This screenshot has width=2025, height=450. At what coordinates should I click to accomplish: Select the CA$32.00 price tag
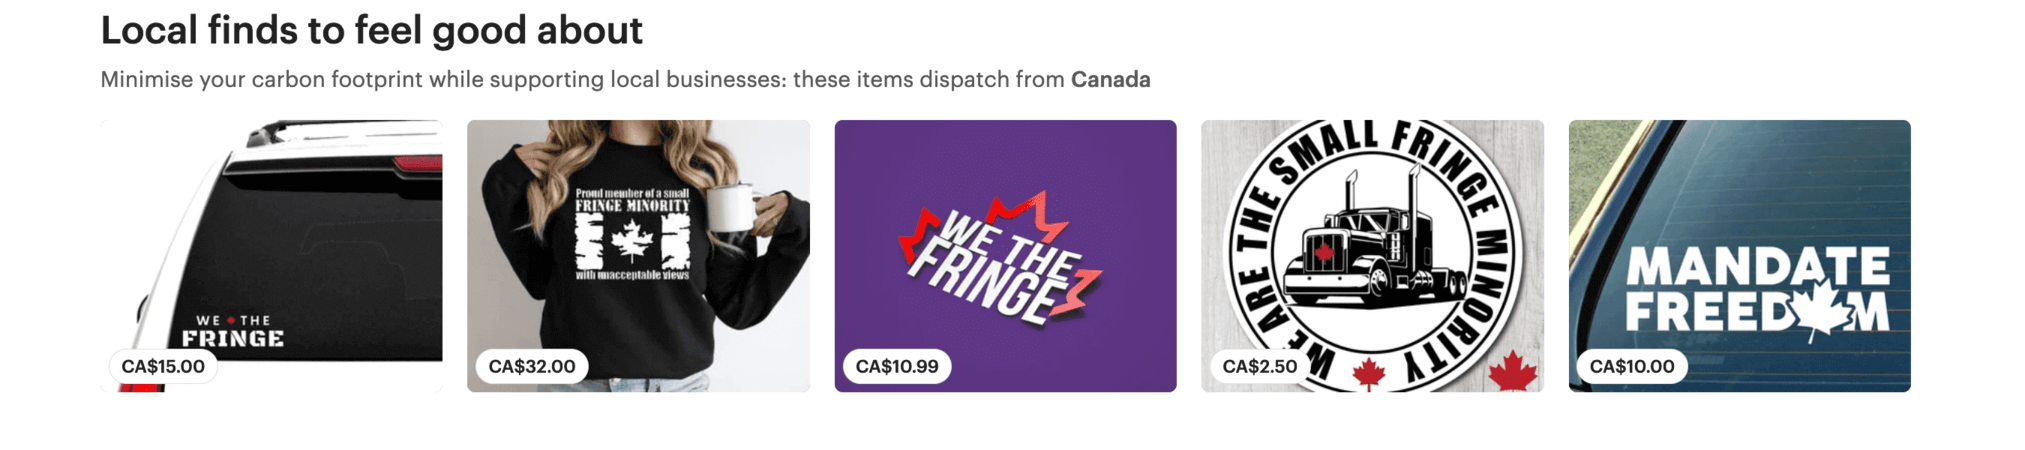click(532, 367)
